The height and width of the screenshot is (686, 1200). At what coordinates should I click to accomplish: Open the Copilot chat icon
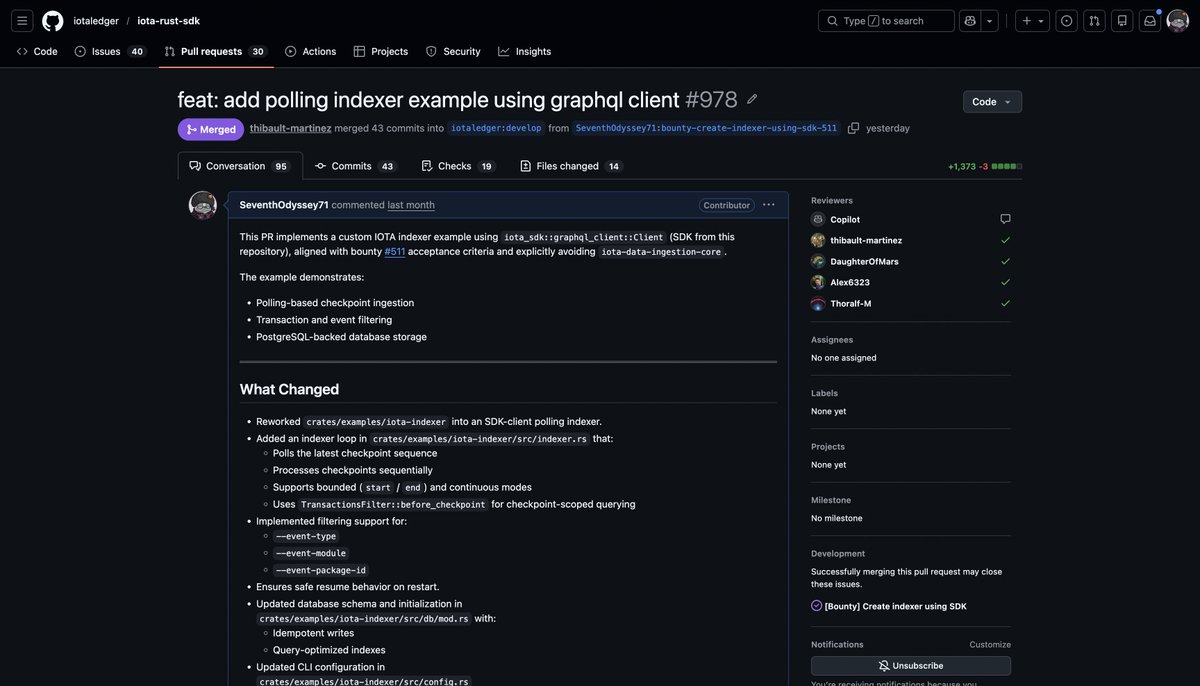click(x=969, y=21)
